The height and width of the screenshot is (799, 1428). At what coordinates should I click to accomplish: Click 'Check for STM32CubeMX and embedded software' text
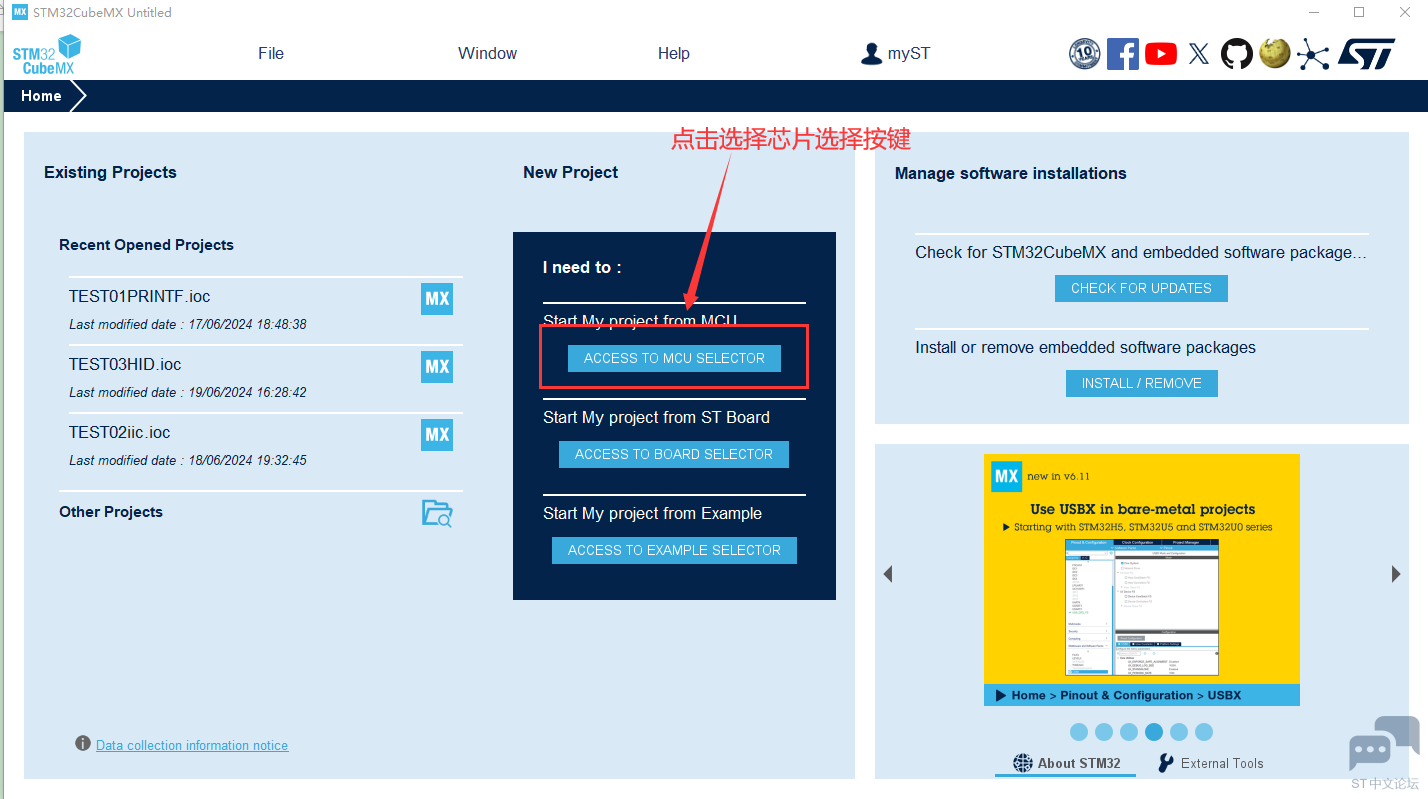click(1141, 252)
